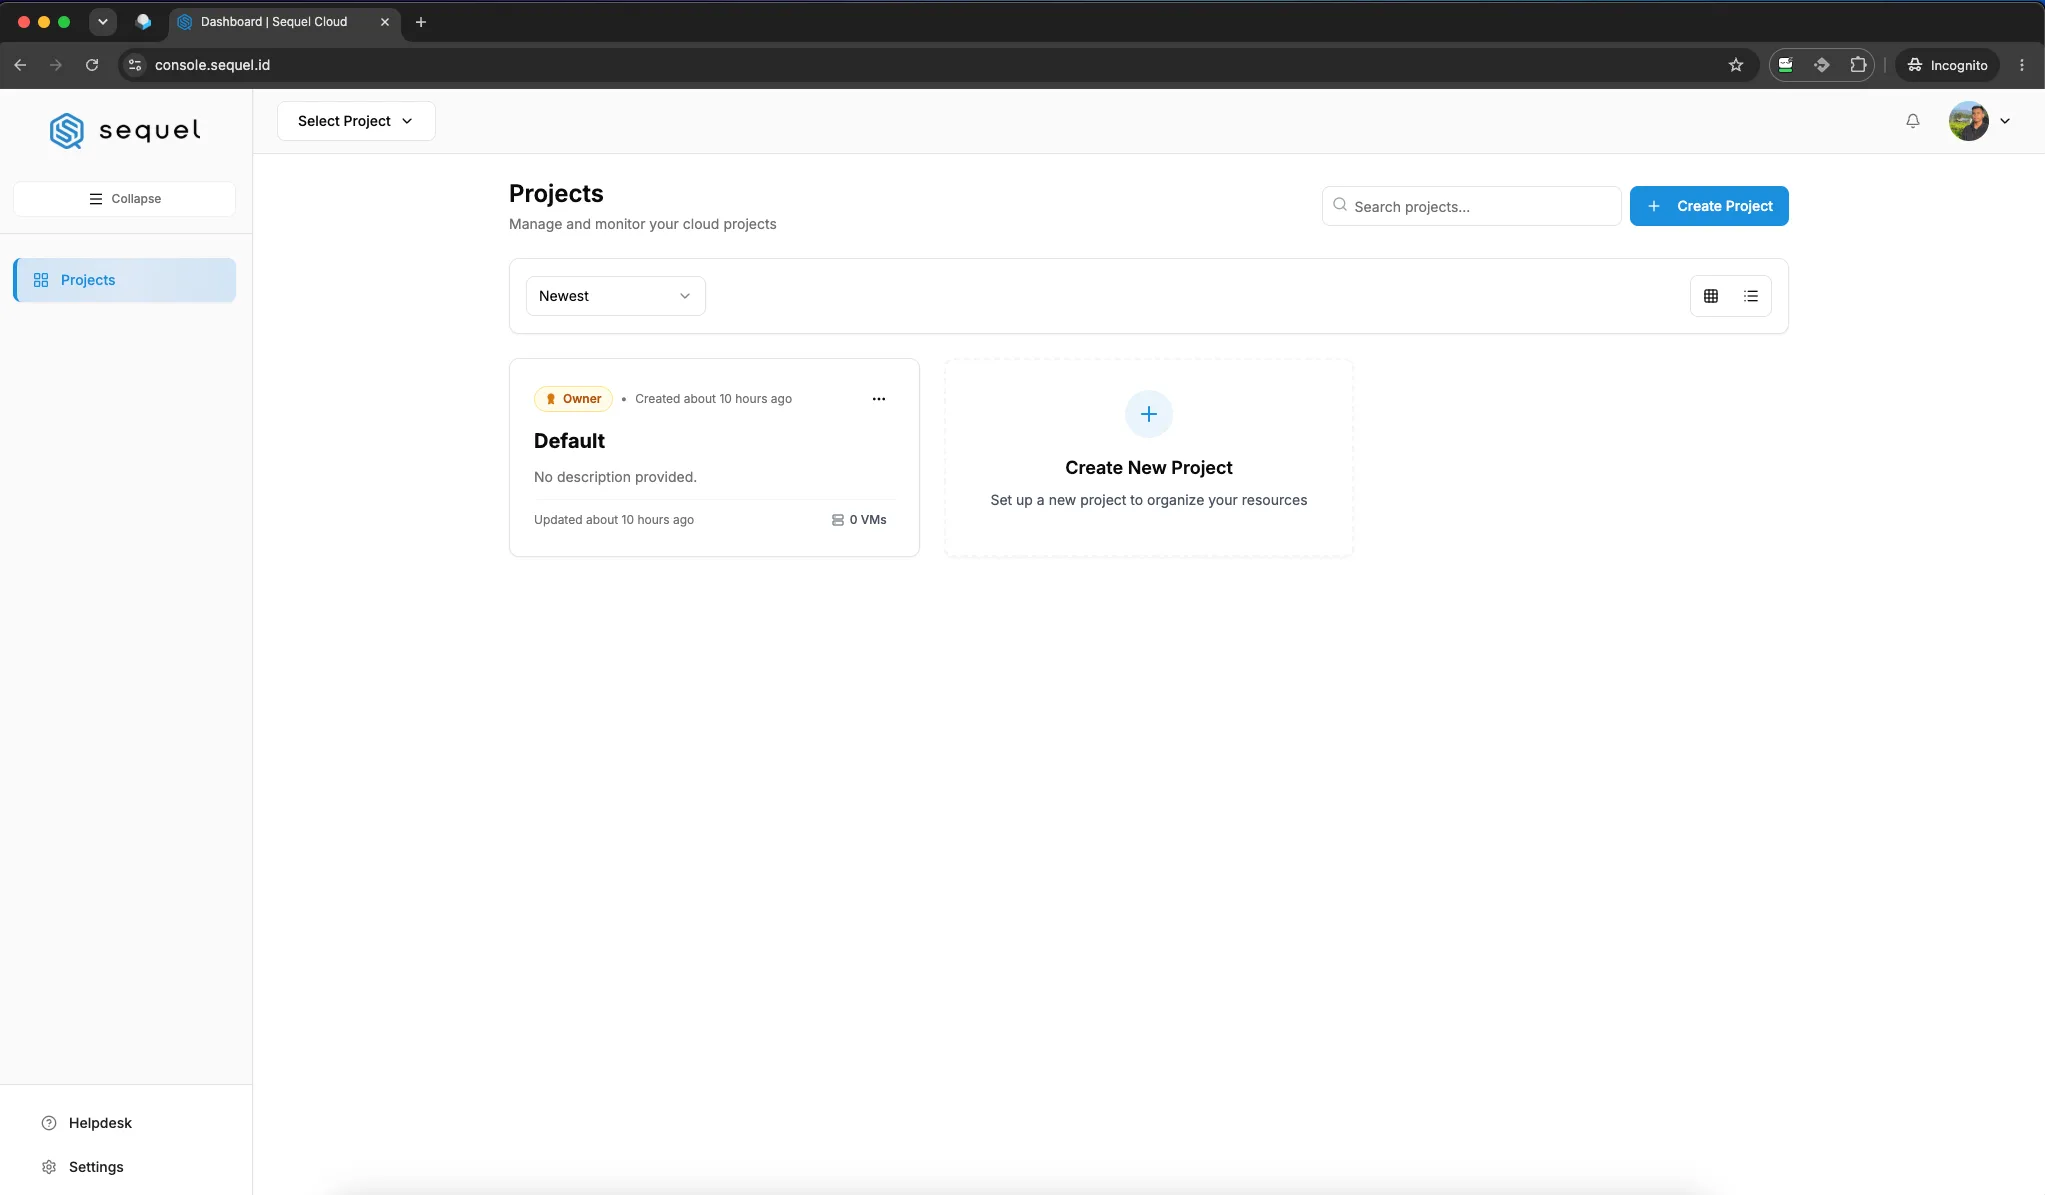Click the site information icon in address bar
Image resolution: width=2045 pixels, height=1195 pixels.
click(x=135, y=65)
